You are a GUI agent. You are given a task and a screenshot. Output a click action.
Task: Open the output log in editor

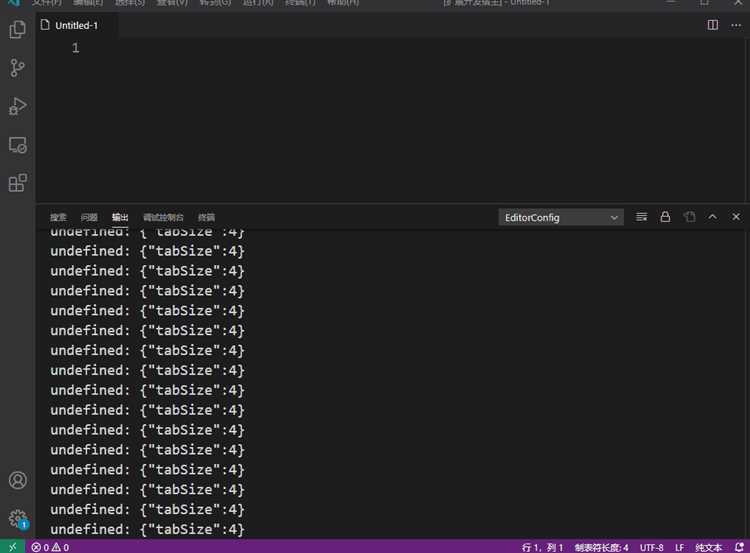(x=689, y=217)
